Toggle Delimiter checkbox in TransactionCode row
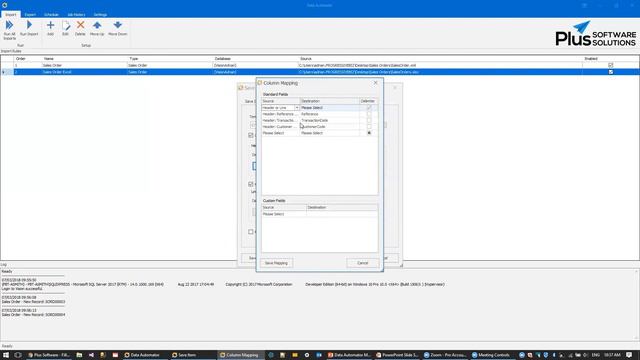This screenshot has height=360, width=640. 369,120
